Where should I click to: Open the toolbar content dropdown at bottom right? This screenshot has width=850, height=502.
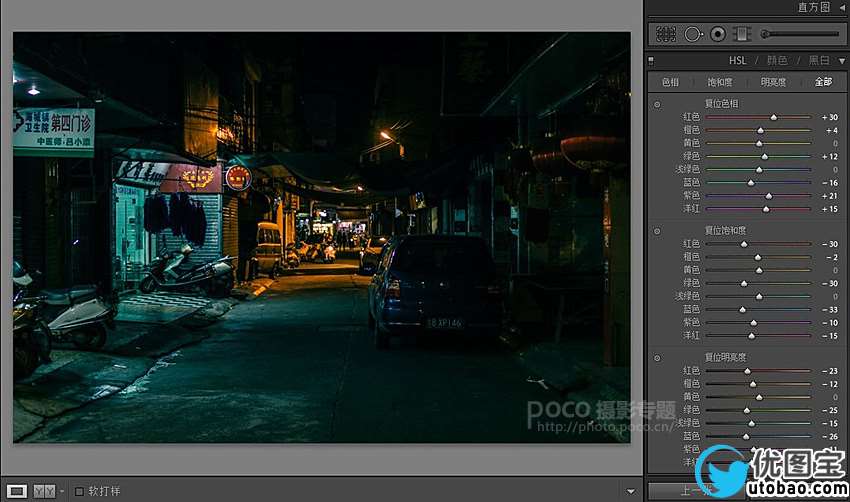click(x=630, y=492)
